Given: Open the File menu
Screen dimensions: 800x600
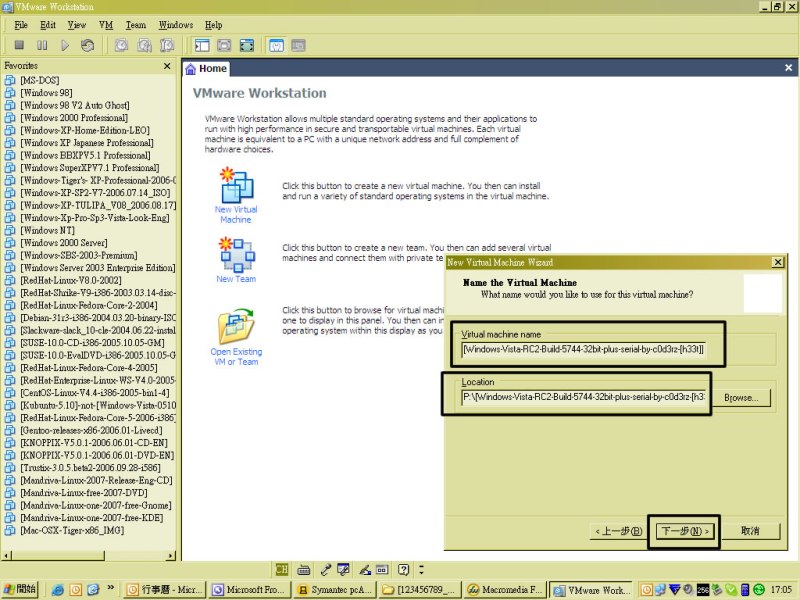Looking at the screenshot, I should point(21,24).
